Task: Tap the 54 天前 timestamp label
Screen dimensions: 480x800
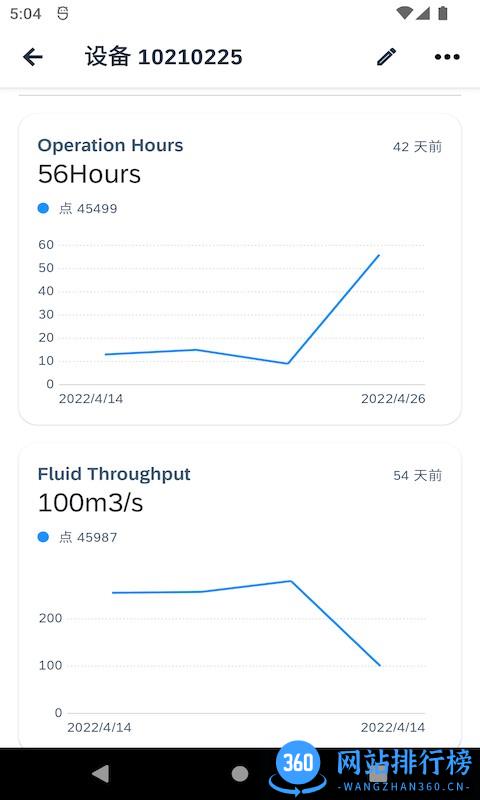Action: (417, 476)
